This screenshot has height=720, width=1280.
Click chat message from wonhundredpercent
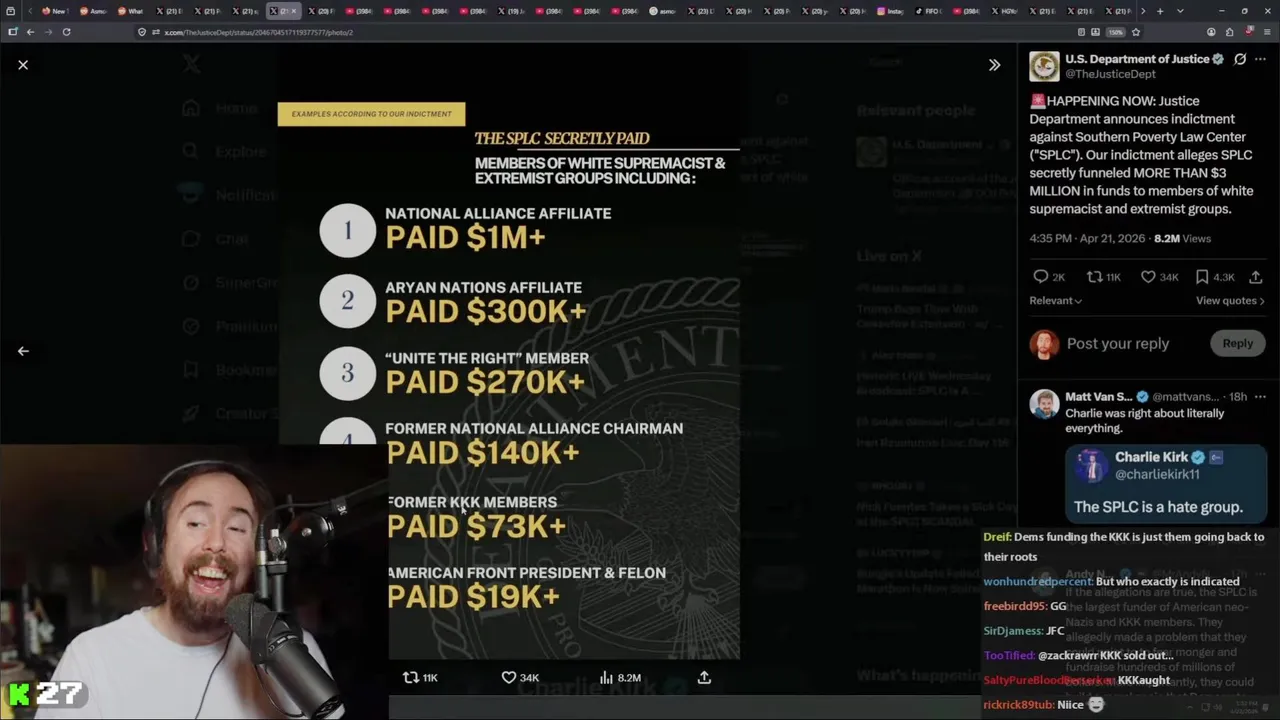coord(1111,581)
